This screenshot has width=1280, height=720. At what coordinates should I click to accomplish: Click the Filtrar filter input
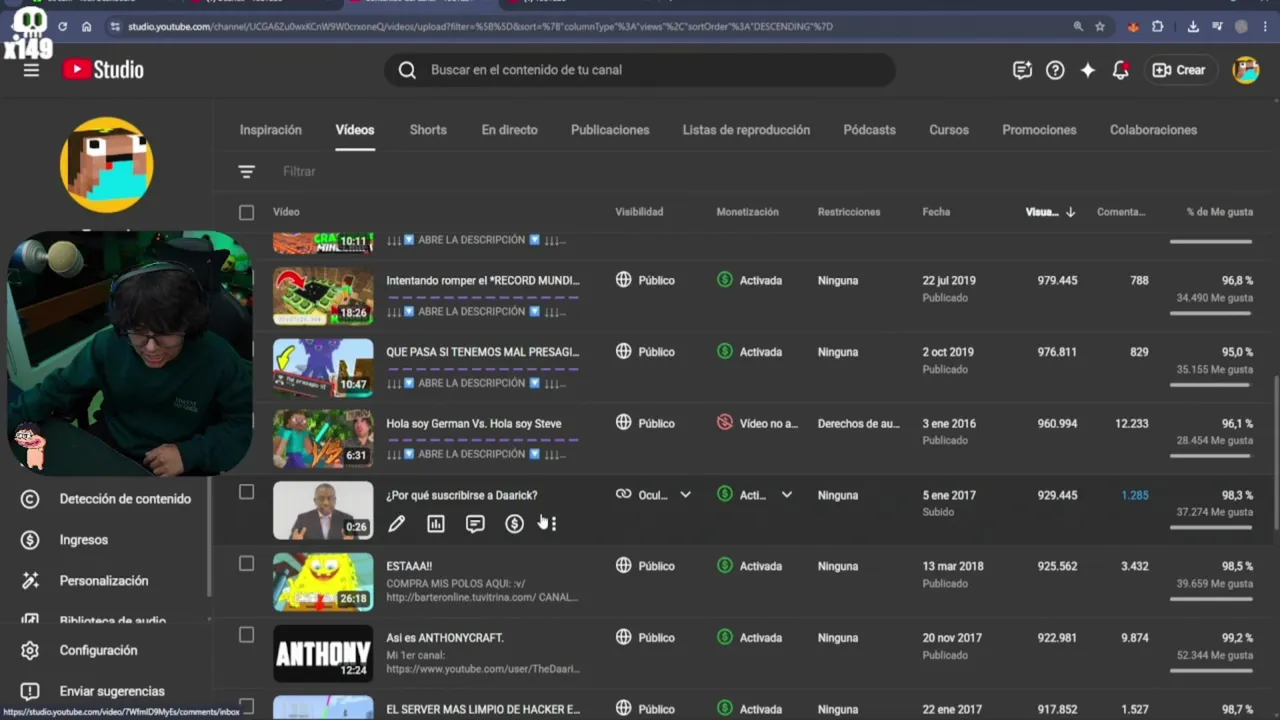pyautogui.click(x=299, y=172)
